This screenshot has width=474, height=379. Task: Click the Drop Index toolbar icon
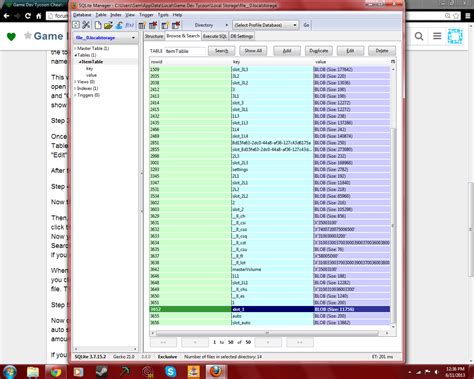(x=176, y=25)
